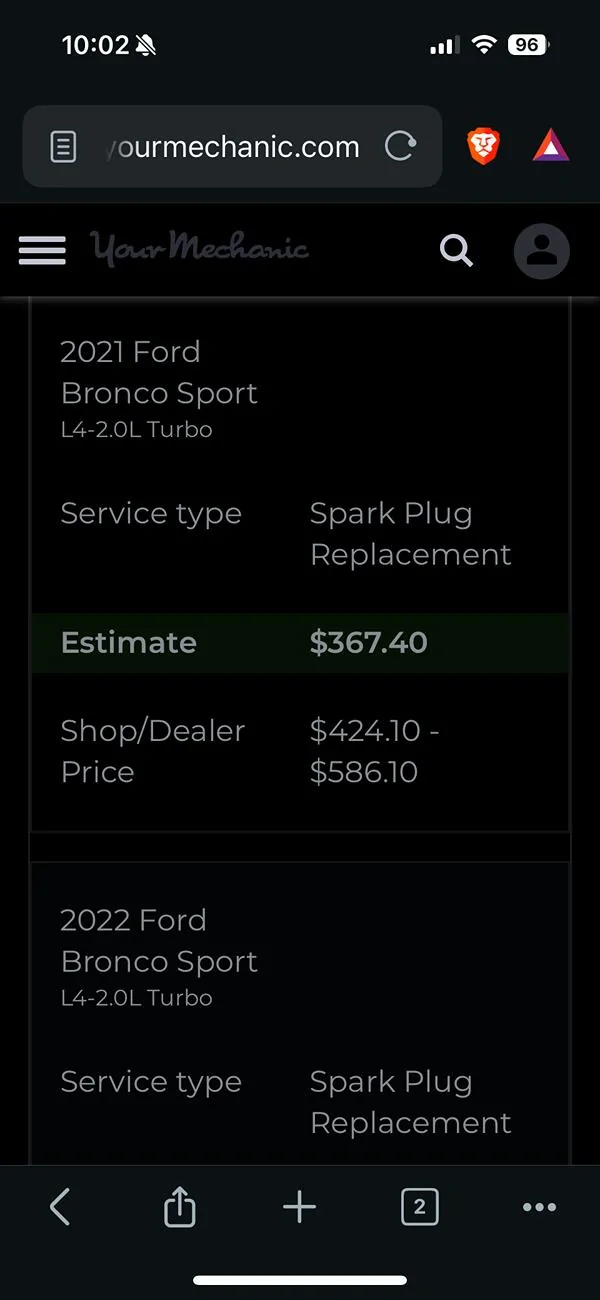Image resolution: width=600 pixels, height=1300 pixels.
Task: Tap the highlighted $367.40 estimate row
Action: click(300, 643)
